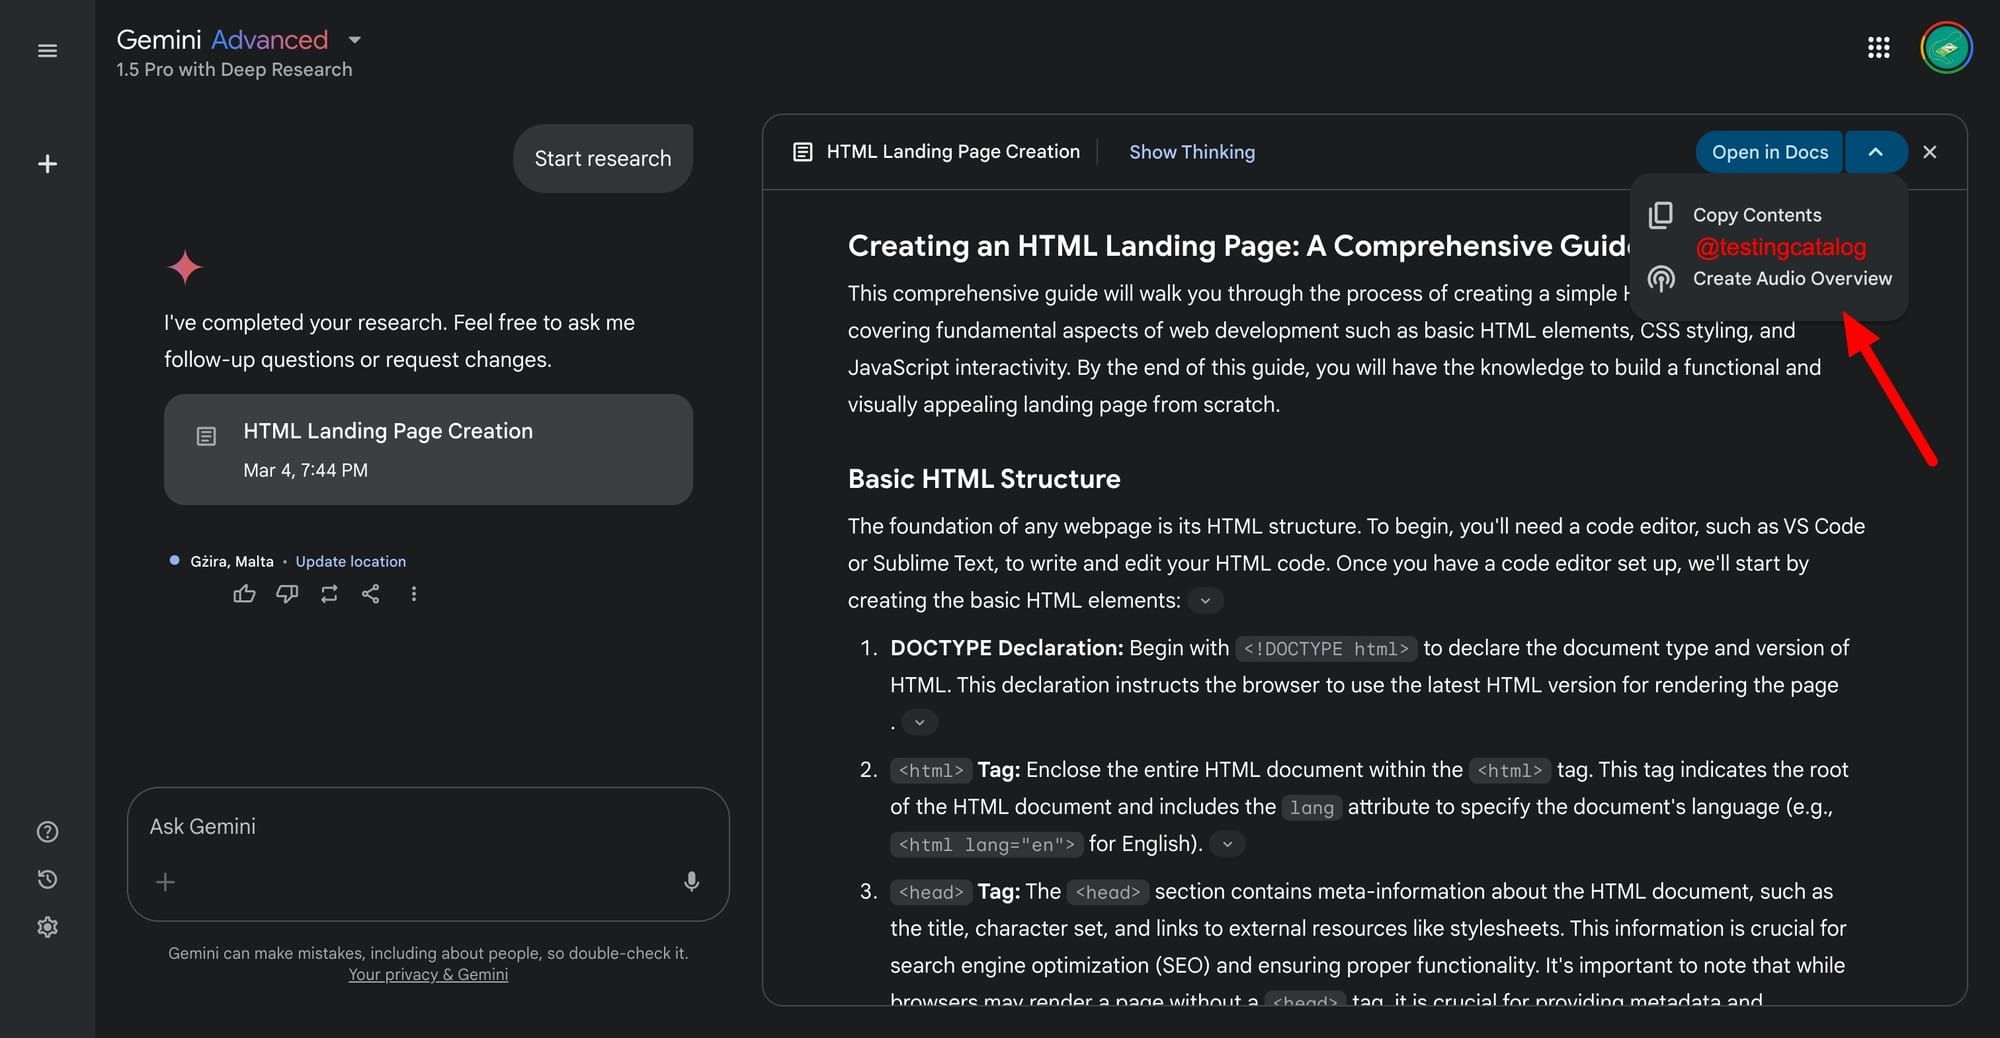This screenshot has height=1038, width=2000.
Task: Click the Start research message bubble
Action: [x=603, y=158]
